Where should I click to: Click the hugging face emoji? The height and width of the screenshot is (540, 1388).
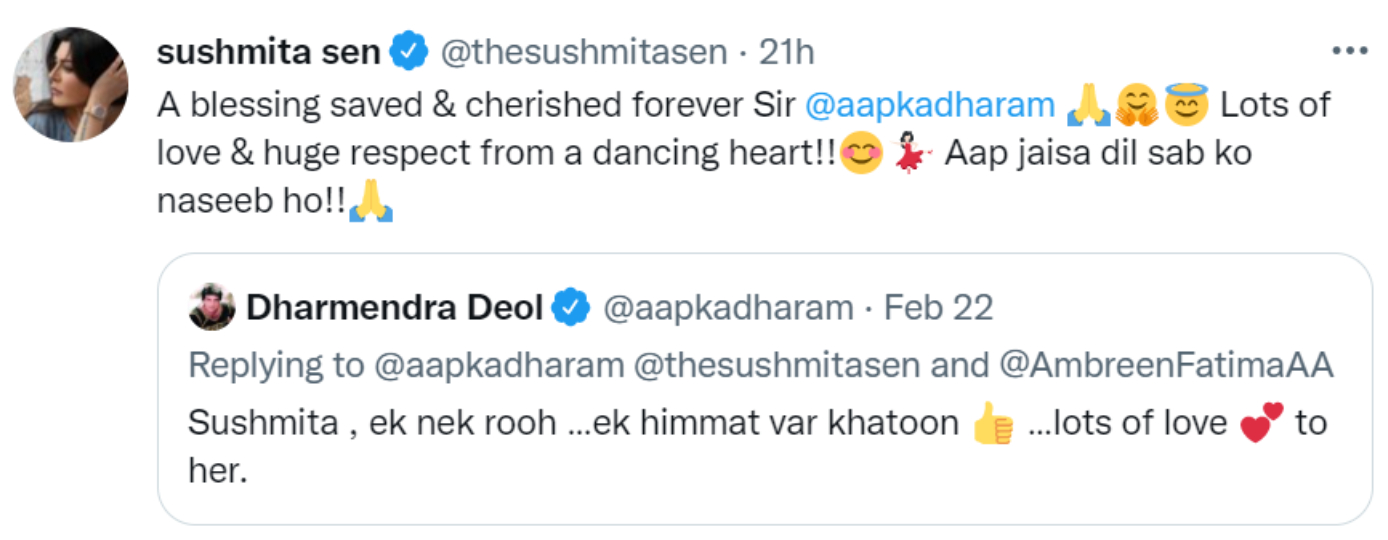(1137, 105)
